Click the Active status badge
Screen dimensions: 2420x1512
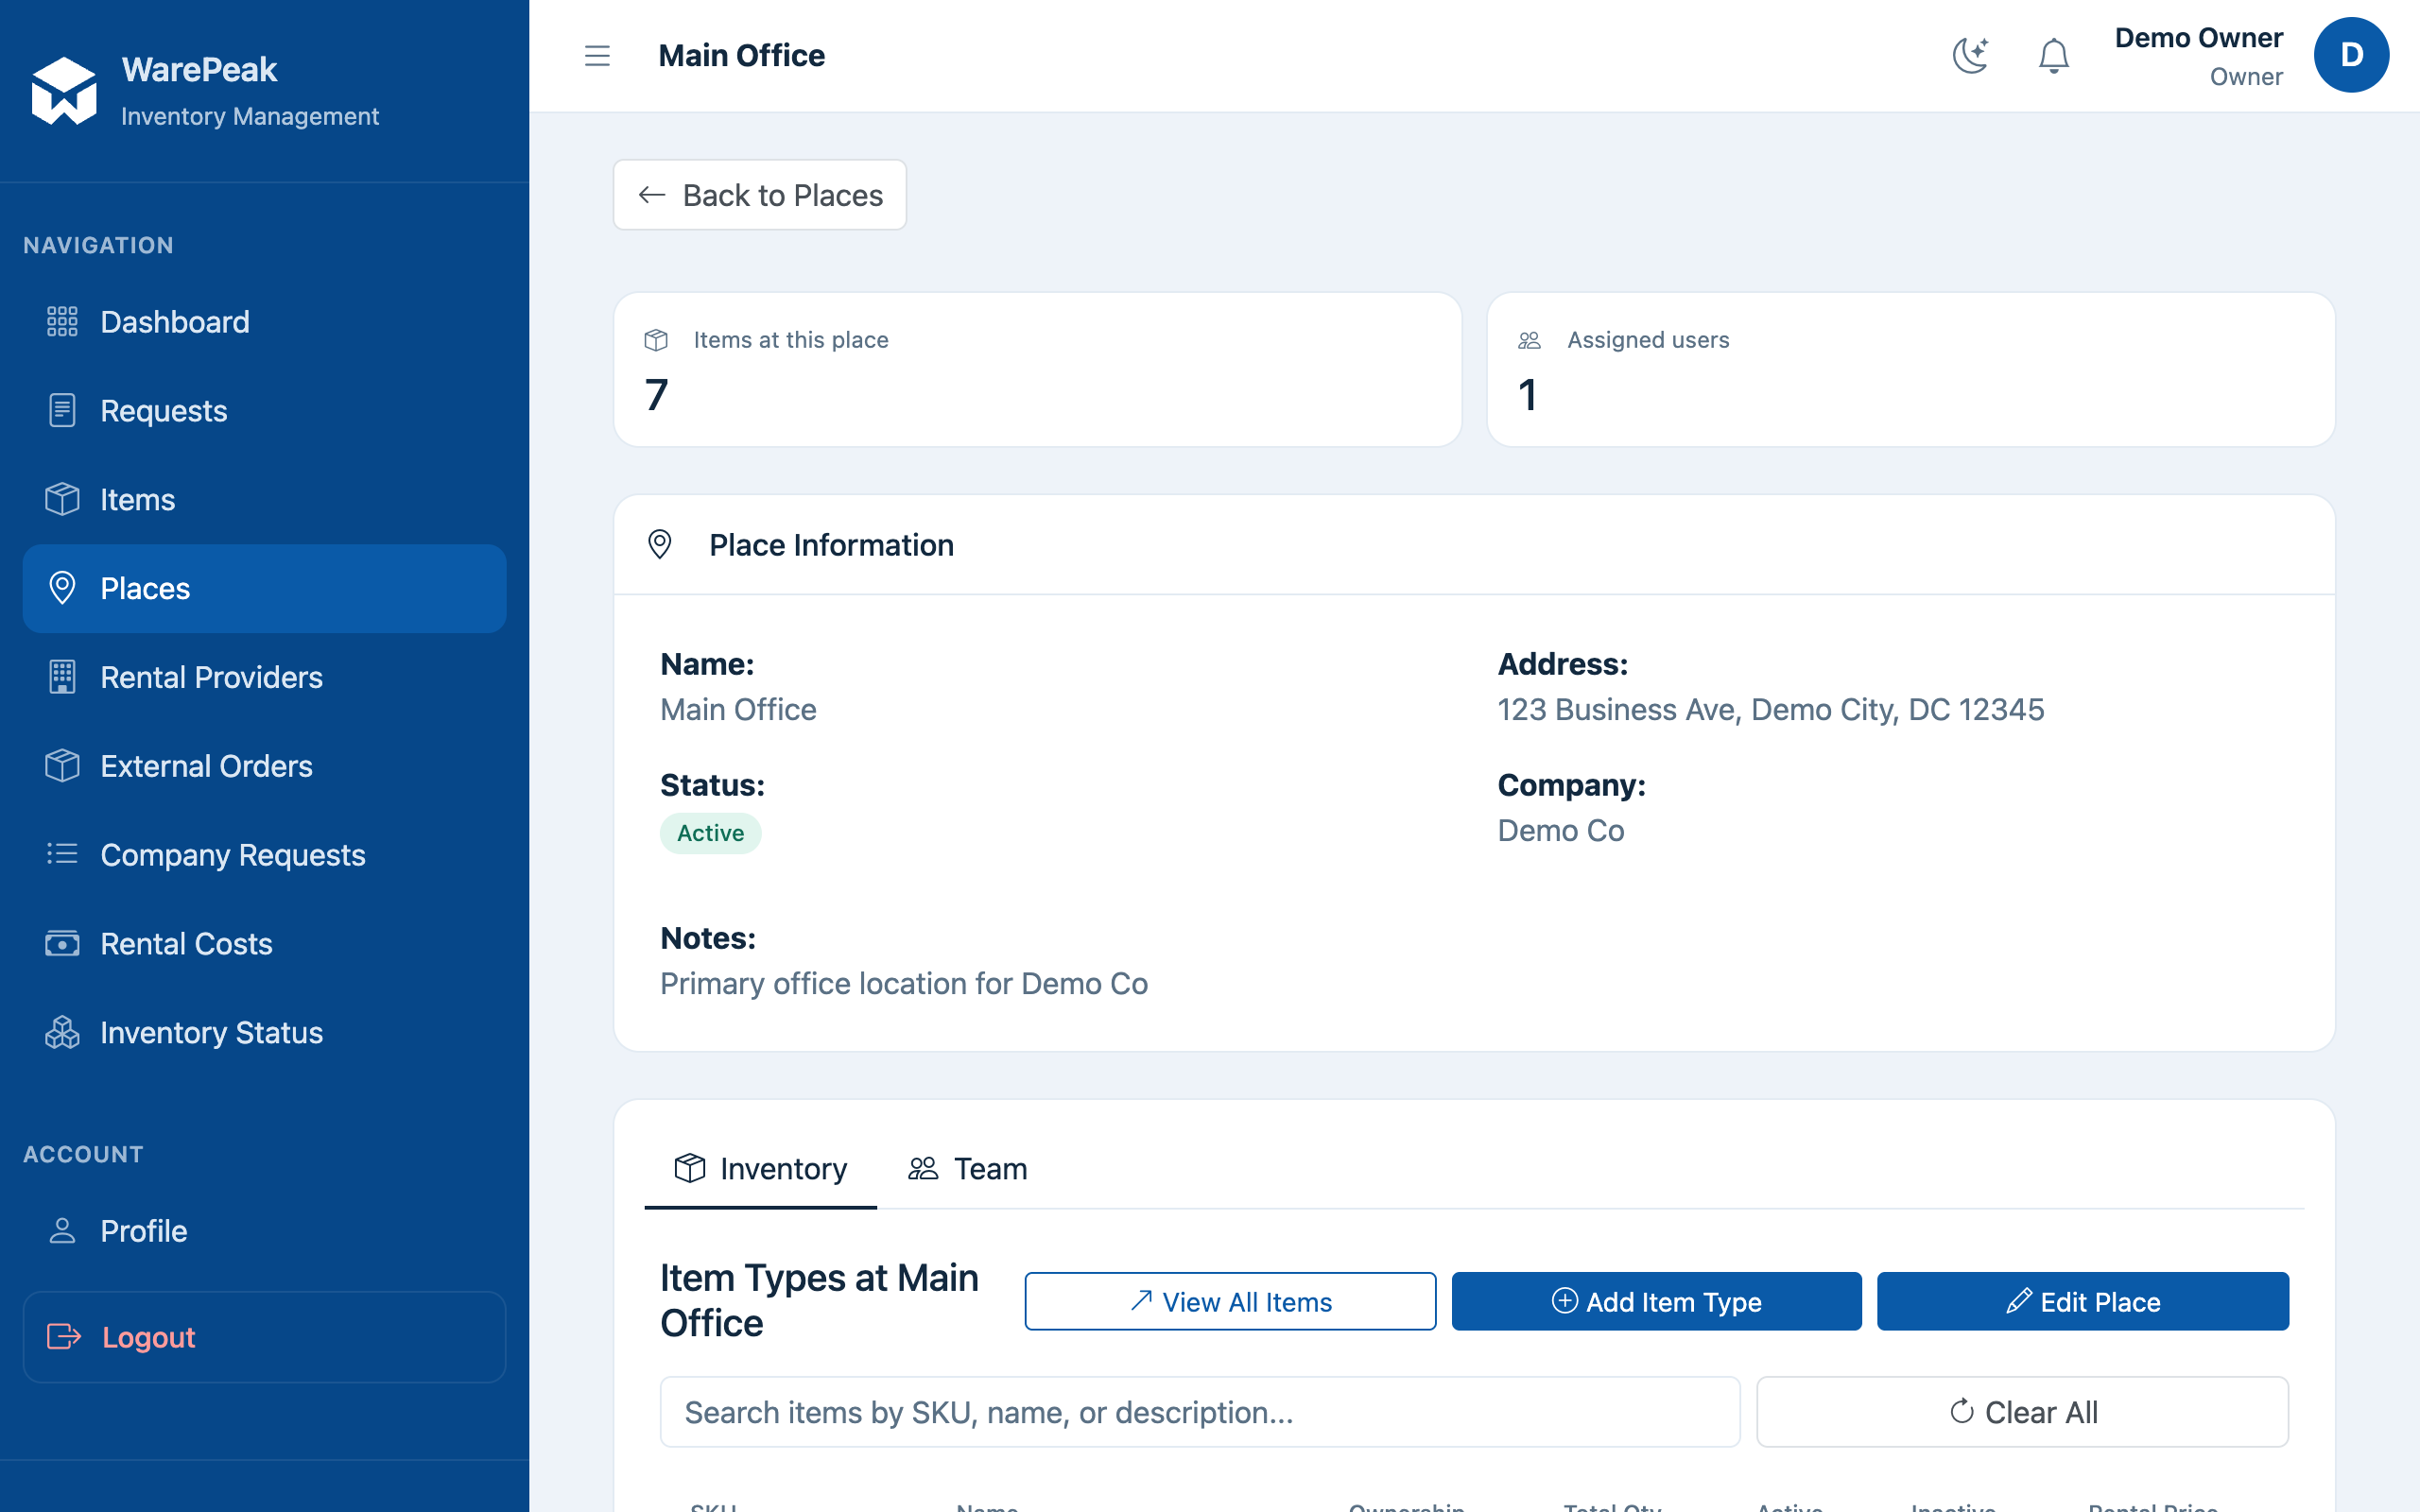710,833
